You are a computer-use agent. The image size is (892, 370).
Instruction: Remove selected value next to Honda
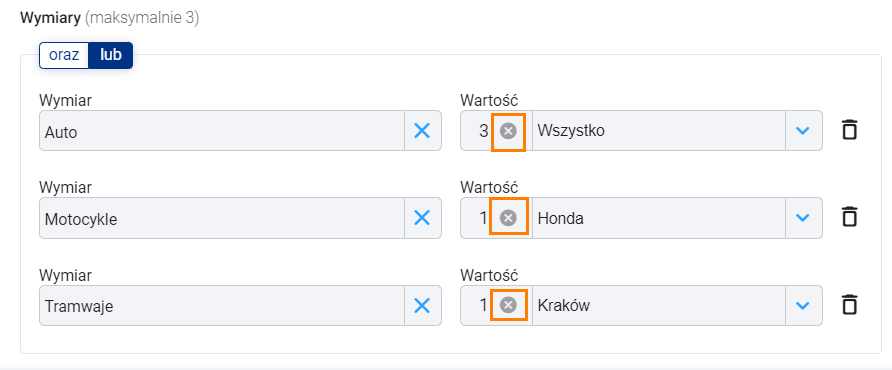point(508,217)
